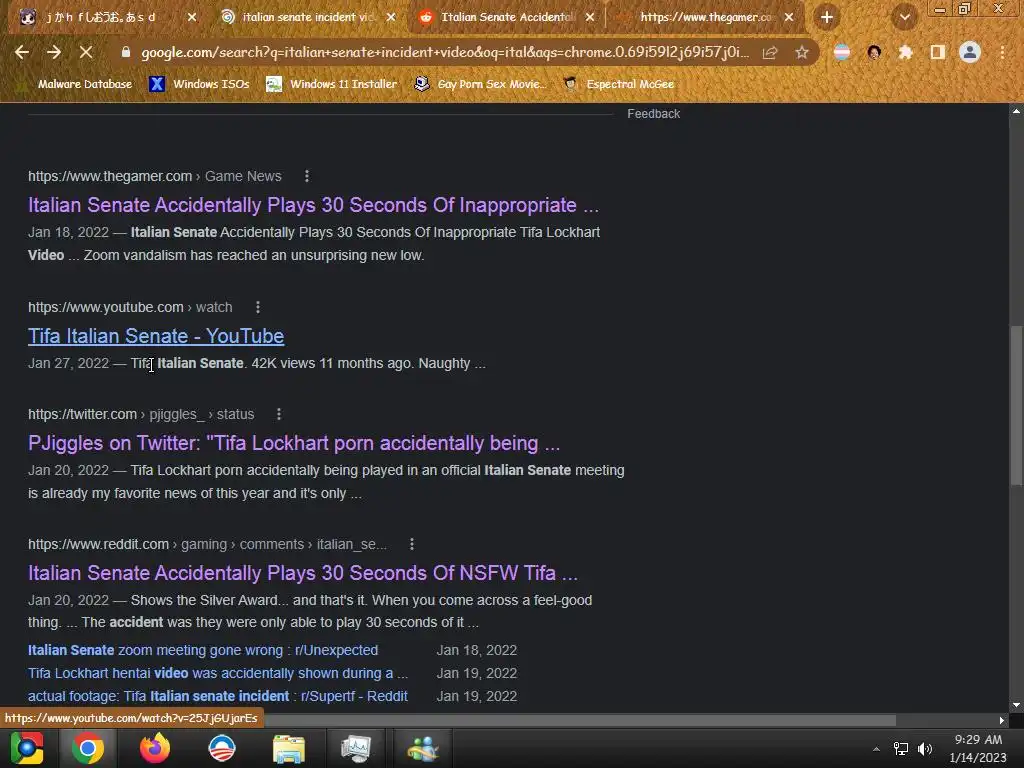Close the thegamer.com tab

pos(789,18)
